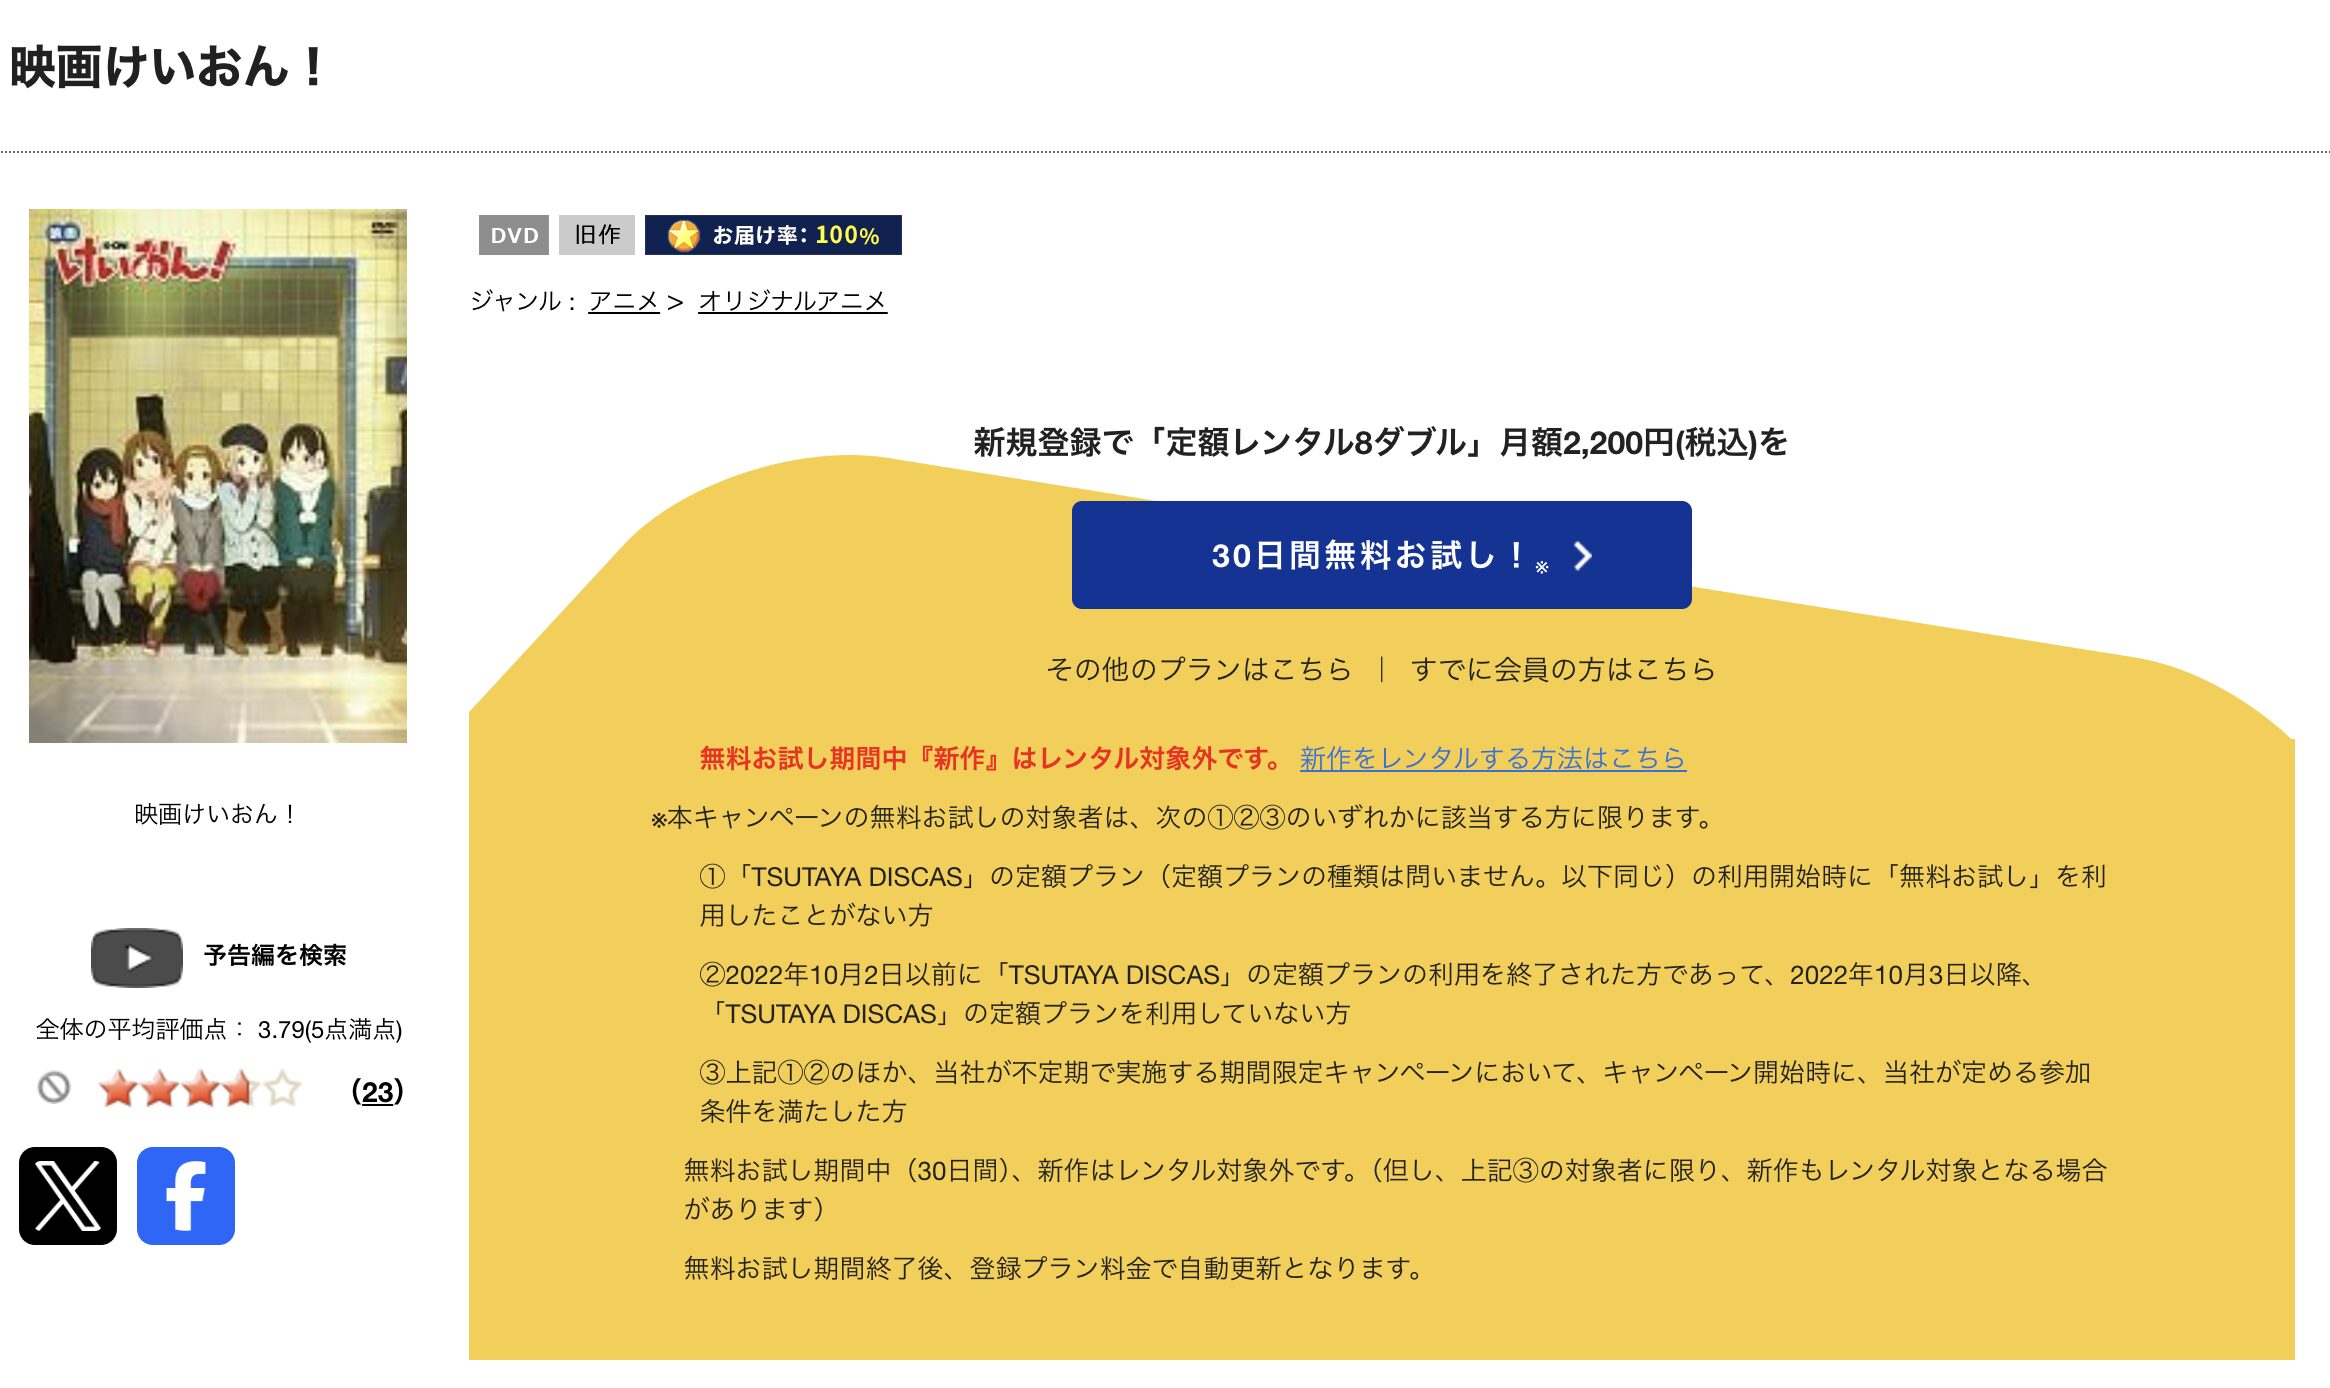Start the 30日間無料お試し trial
Screen dimensions: 2330x1388
[1380, 556]
